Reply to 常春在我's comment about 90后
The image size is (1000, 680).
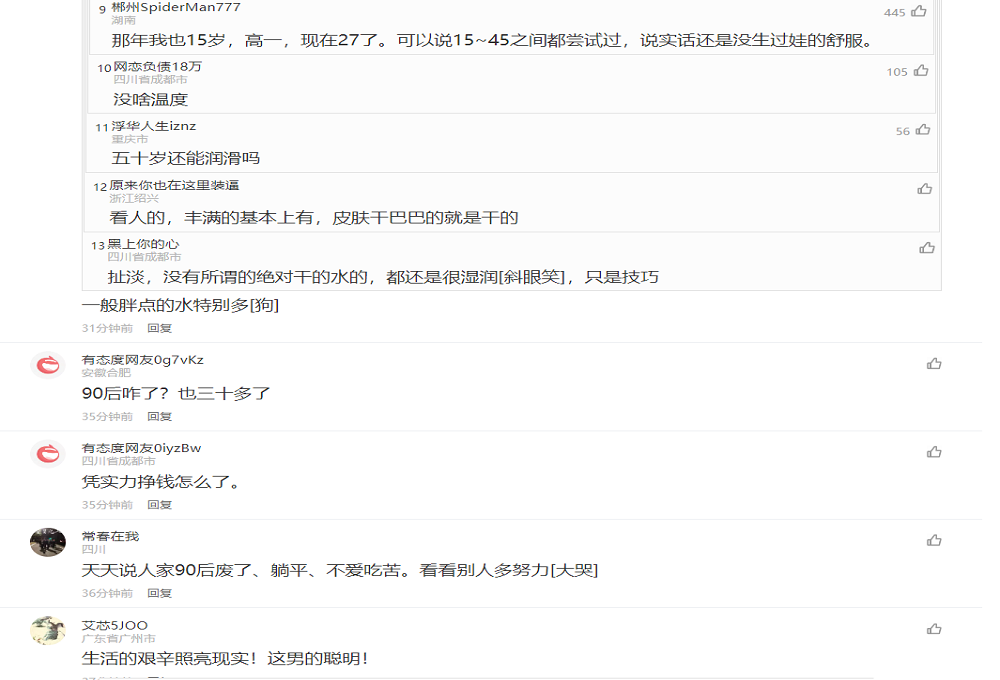click(x=161, y=592)
